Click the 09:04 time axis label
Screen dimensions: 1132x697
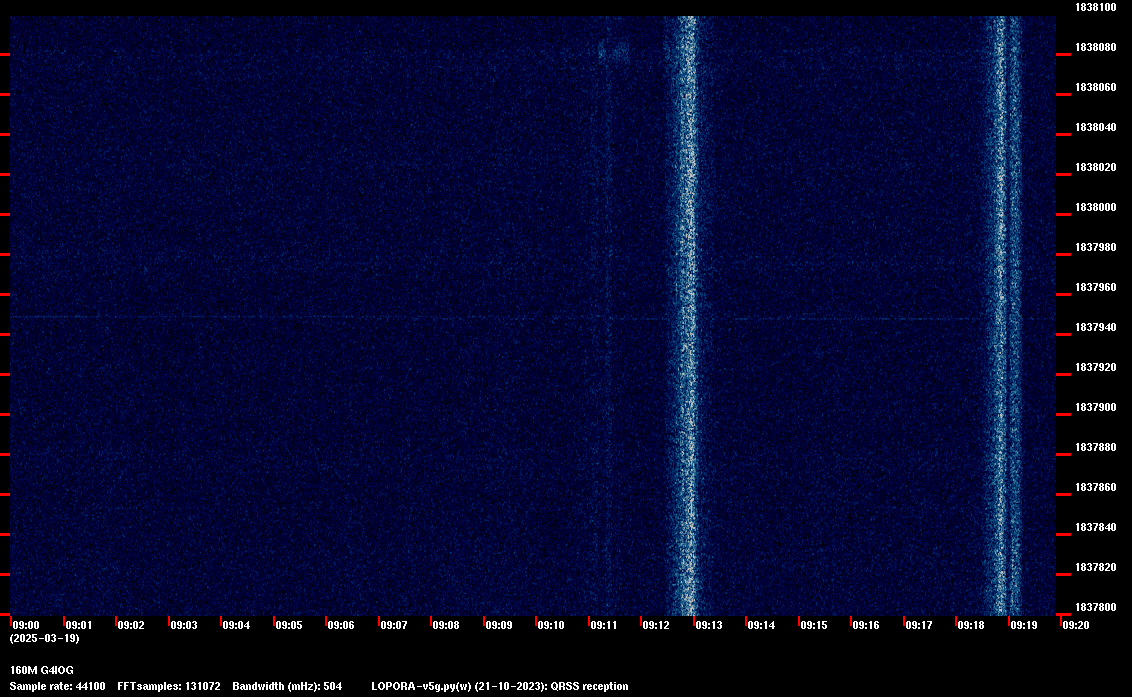(236, 625)
